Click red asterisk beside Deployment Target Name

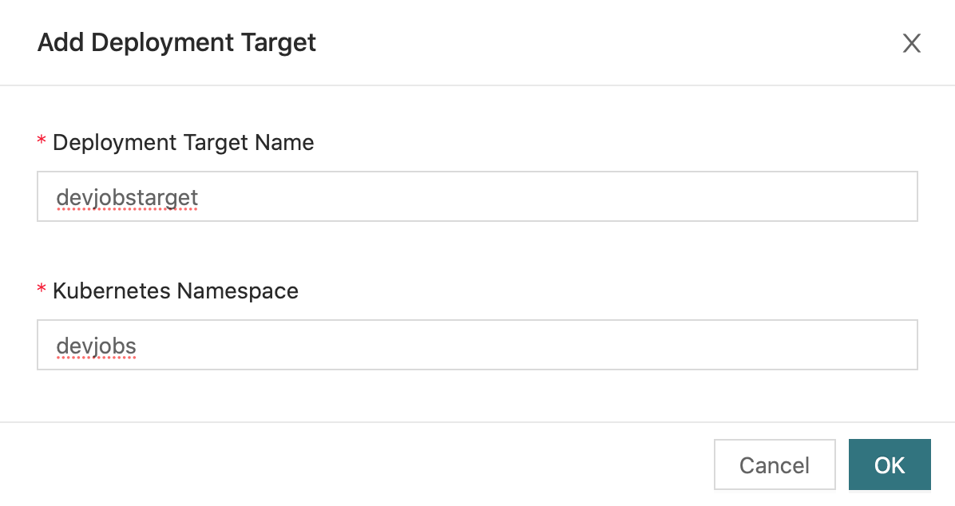[41, 141]
